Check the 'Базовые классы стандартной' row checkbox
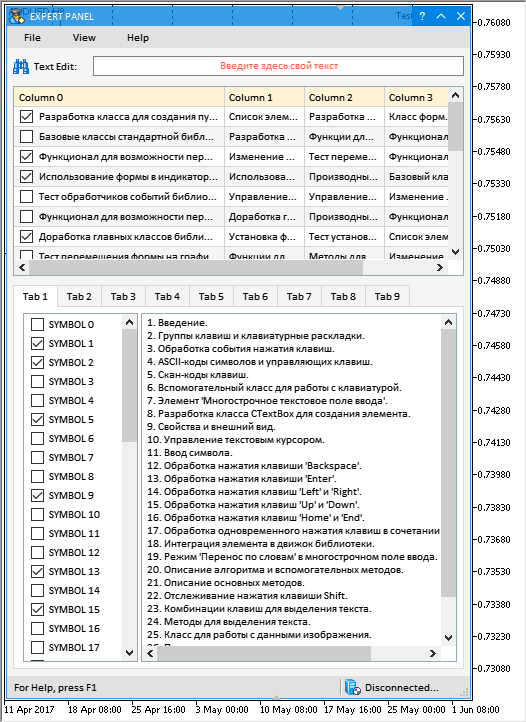526x722 pixels. 26,136
